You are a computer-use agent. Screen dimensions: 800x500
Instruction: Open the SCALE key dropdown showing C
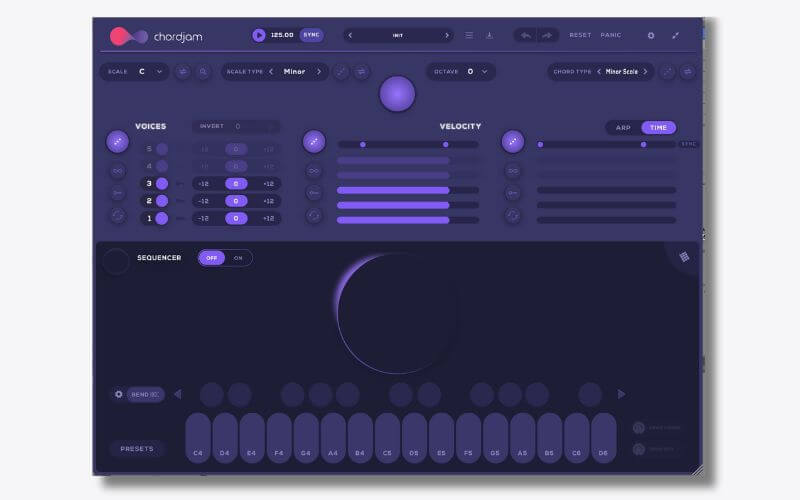coord(135,72)
